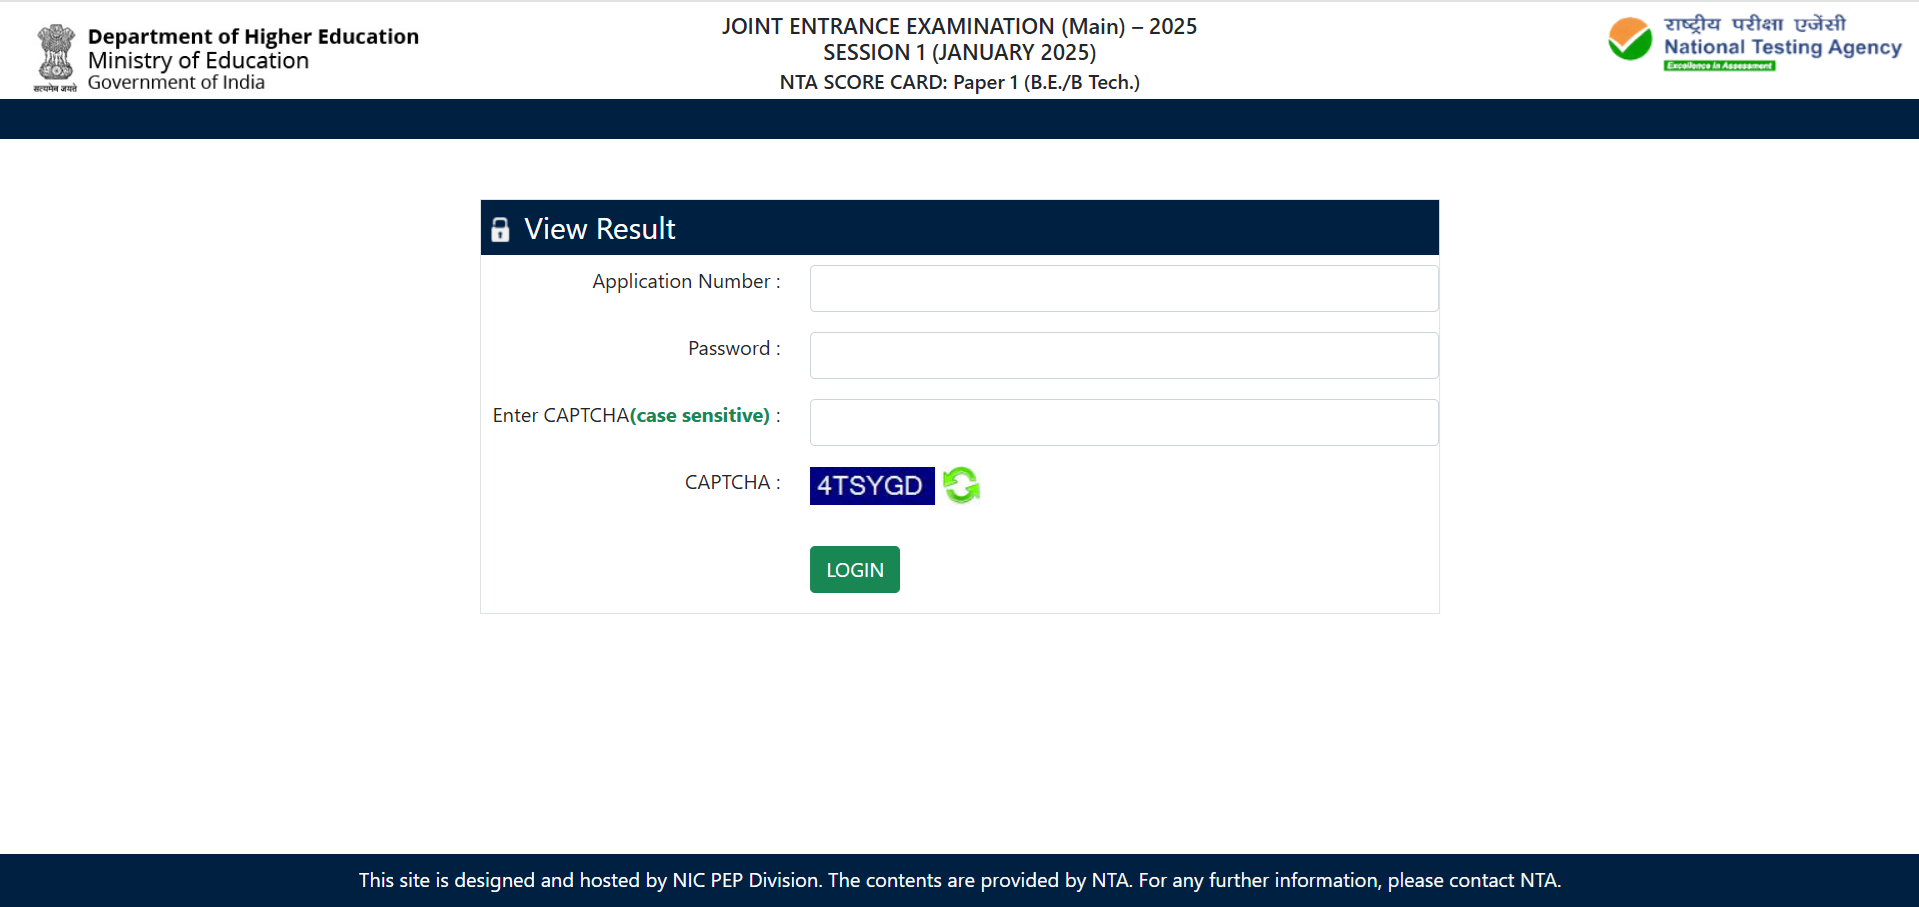Click the Hindi NTA name text
Viewport: 1919px width, 907px height.
(1754, 24)
